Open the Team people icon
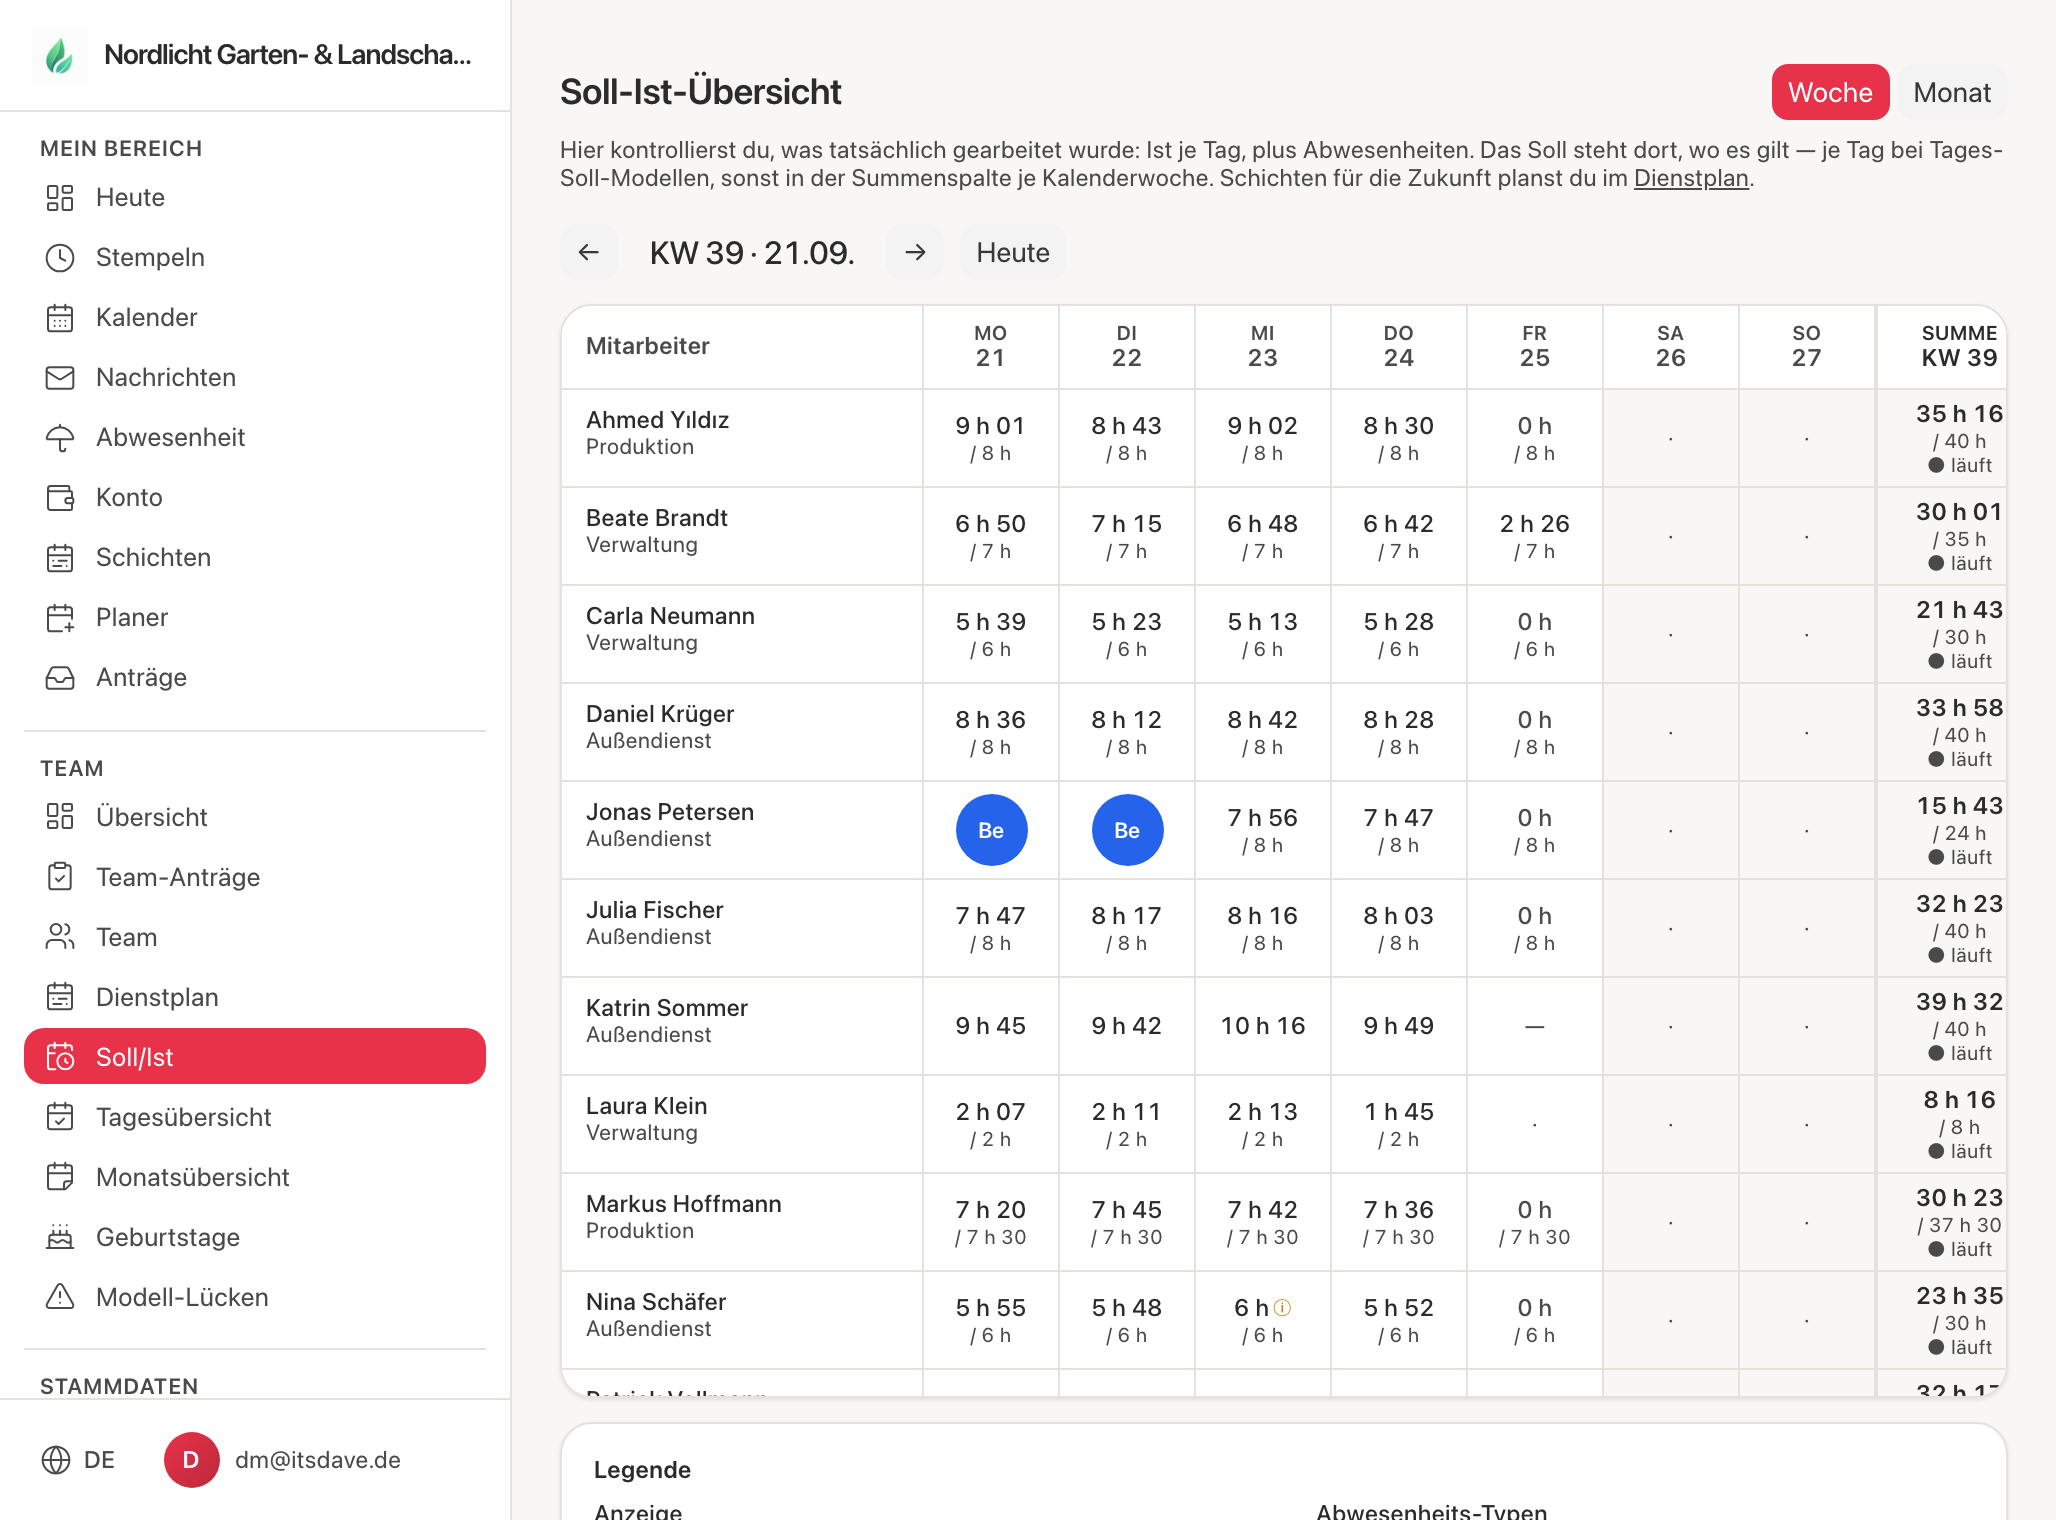This screenshot has width=2056, height=1520. coord(60,937)
